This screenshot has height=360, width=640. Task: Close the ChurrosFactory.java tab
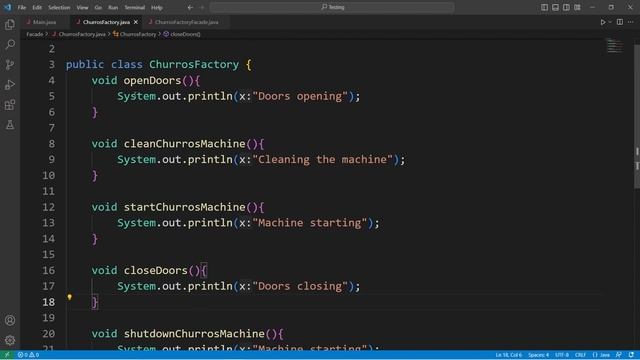[136, 22]
